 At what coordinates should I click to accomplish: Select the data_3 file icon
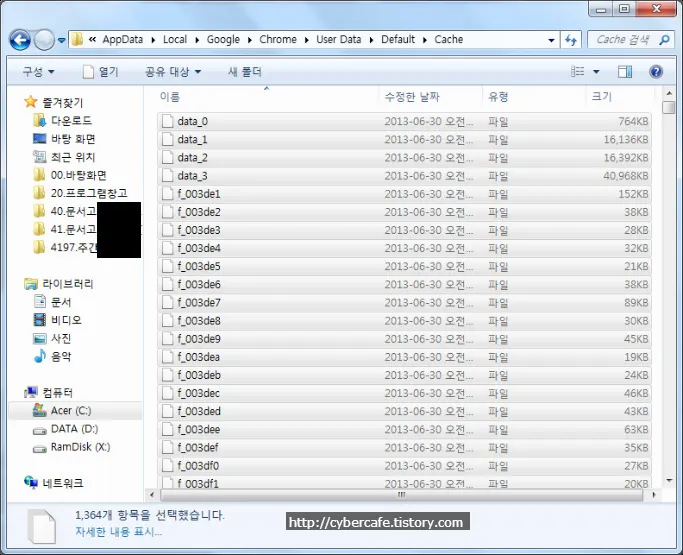[167, 176]
